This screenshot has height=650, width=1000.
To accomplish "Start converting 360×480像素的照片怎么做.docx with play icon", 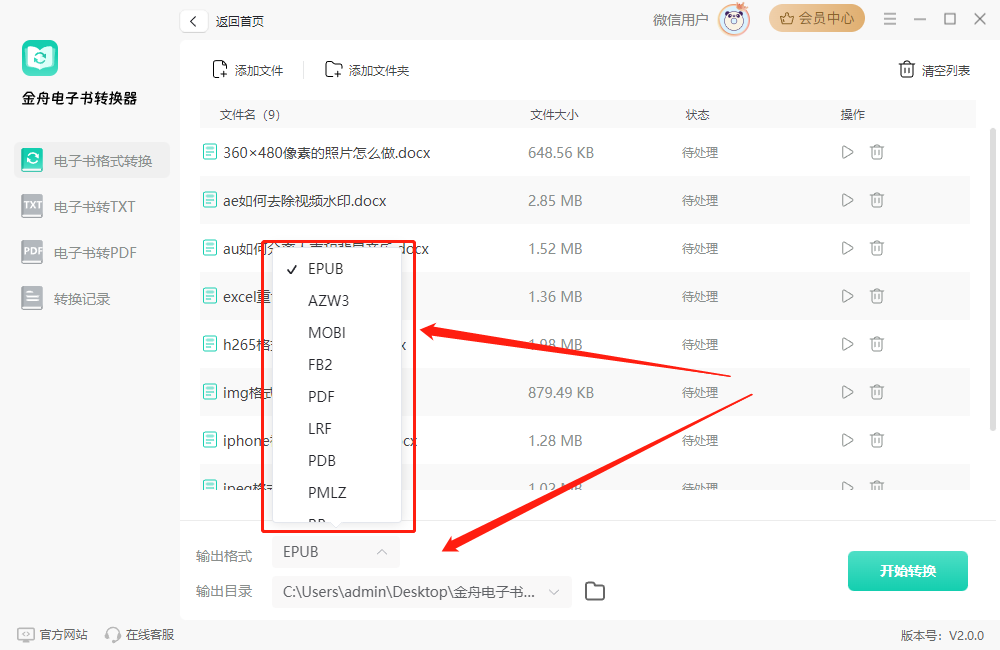I will pyautogui.click(x=847, y=153).
